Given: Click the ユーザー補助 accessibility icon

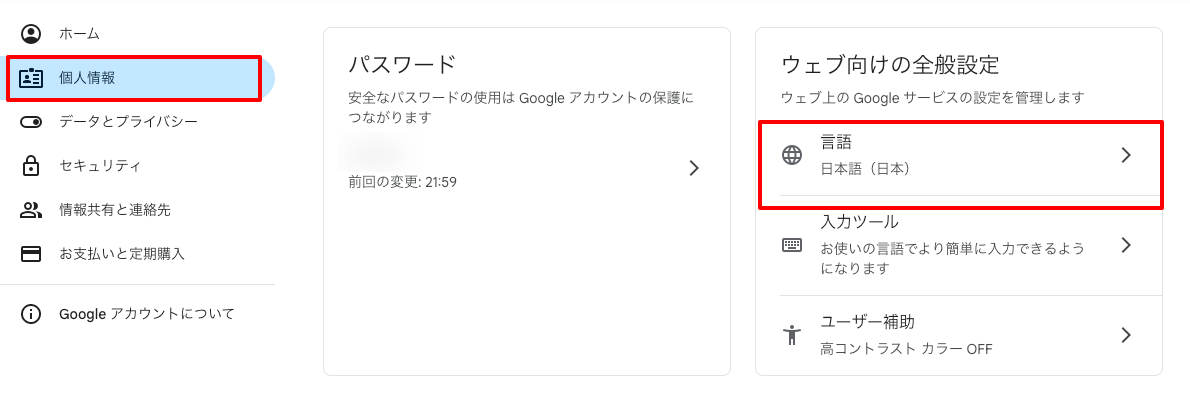Looking at the screenshot, I should (792, 335).
